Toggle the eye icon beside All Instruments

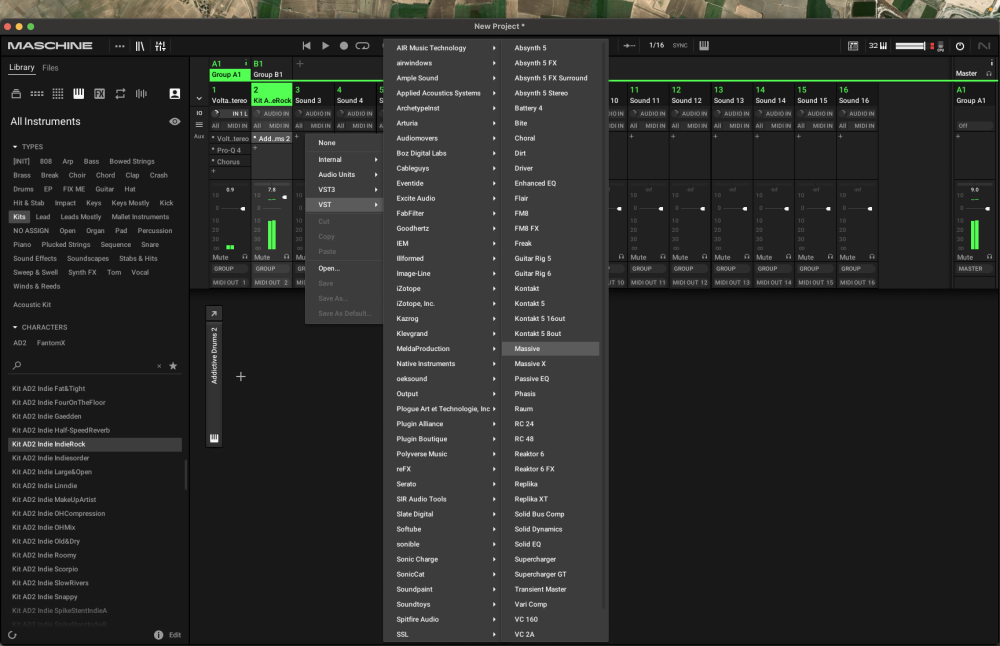click(x=175, y=121)
